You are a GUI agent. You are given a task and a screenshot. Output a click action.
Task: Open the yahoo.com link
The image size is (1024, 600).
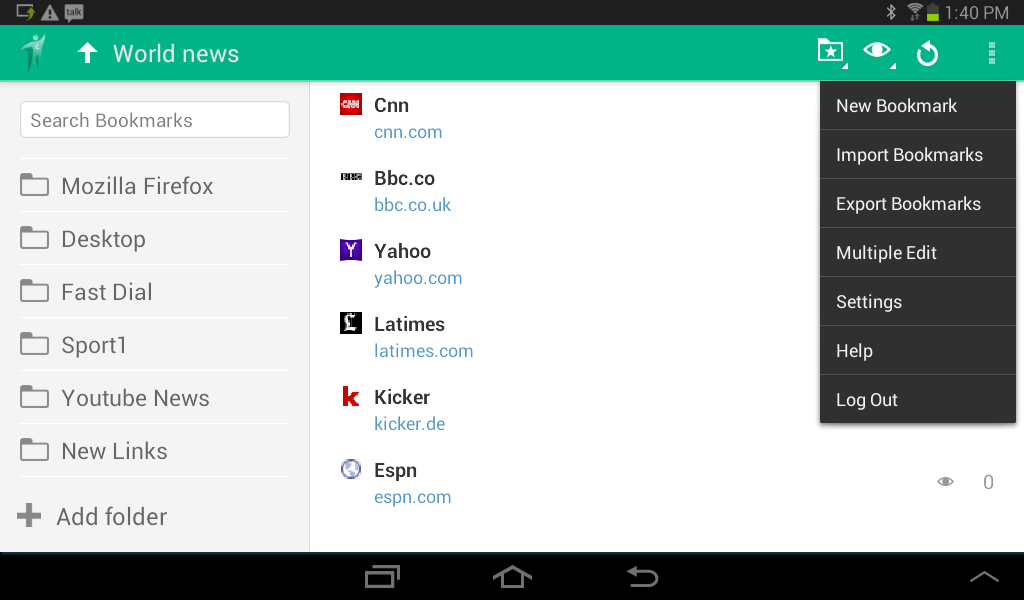pyautogui.click(x=418, y=278)
